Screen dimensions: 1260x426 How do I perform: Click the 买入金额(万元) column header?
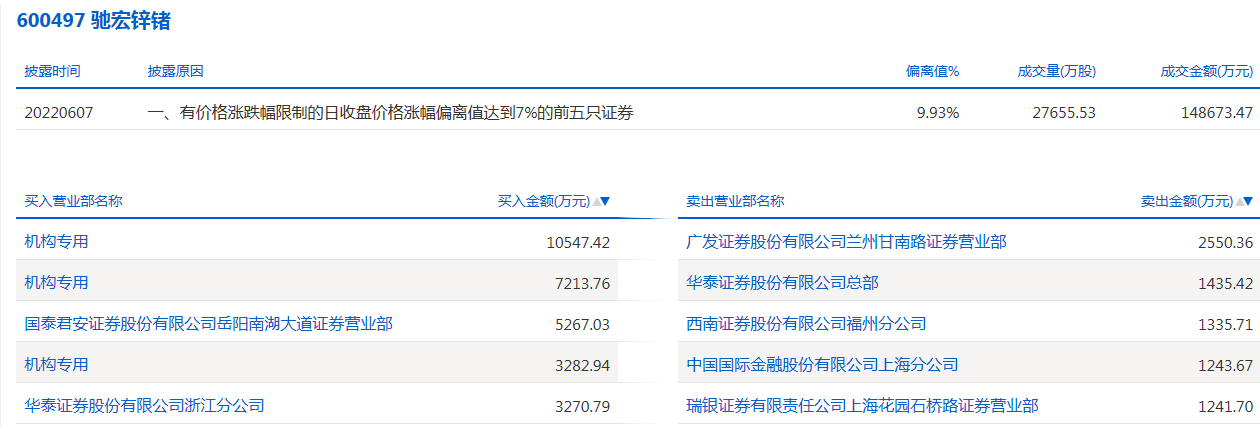[544, 201]
